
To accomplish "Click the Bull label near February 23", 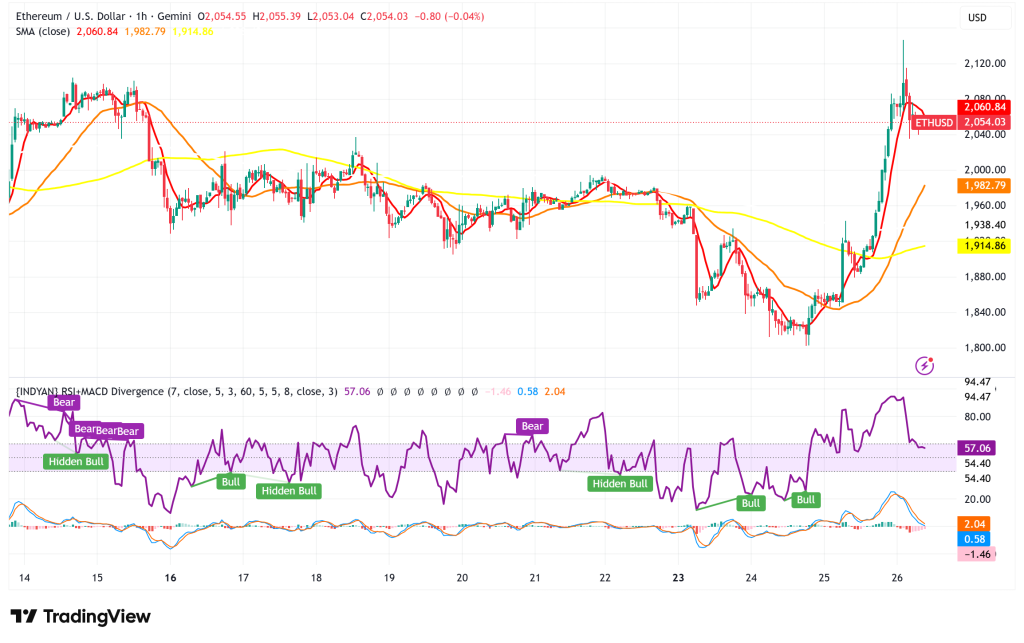I will [x=750, y=503].
